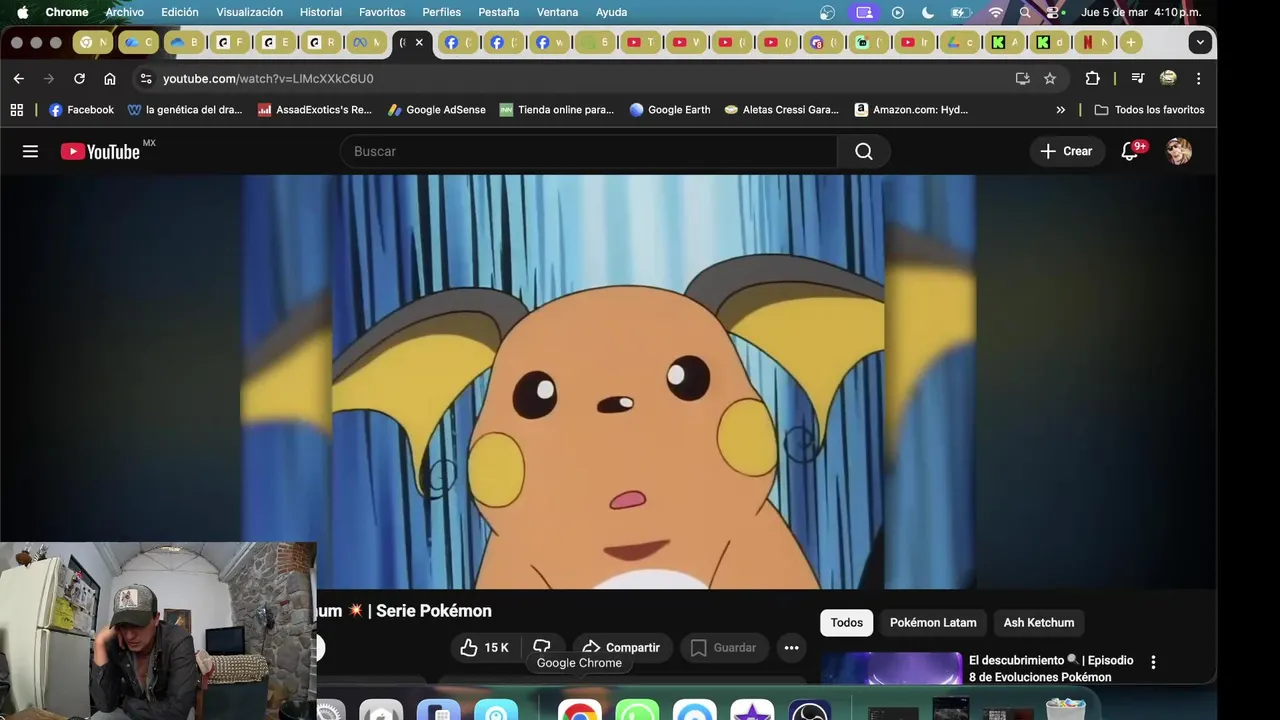Open the Ventana menu
The image size is (1280, 720).
click(x=557, y=12)
